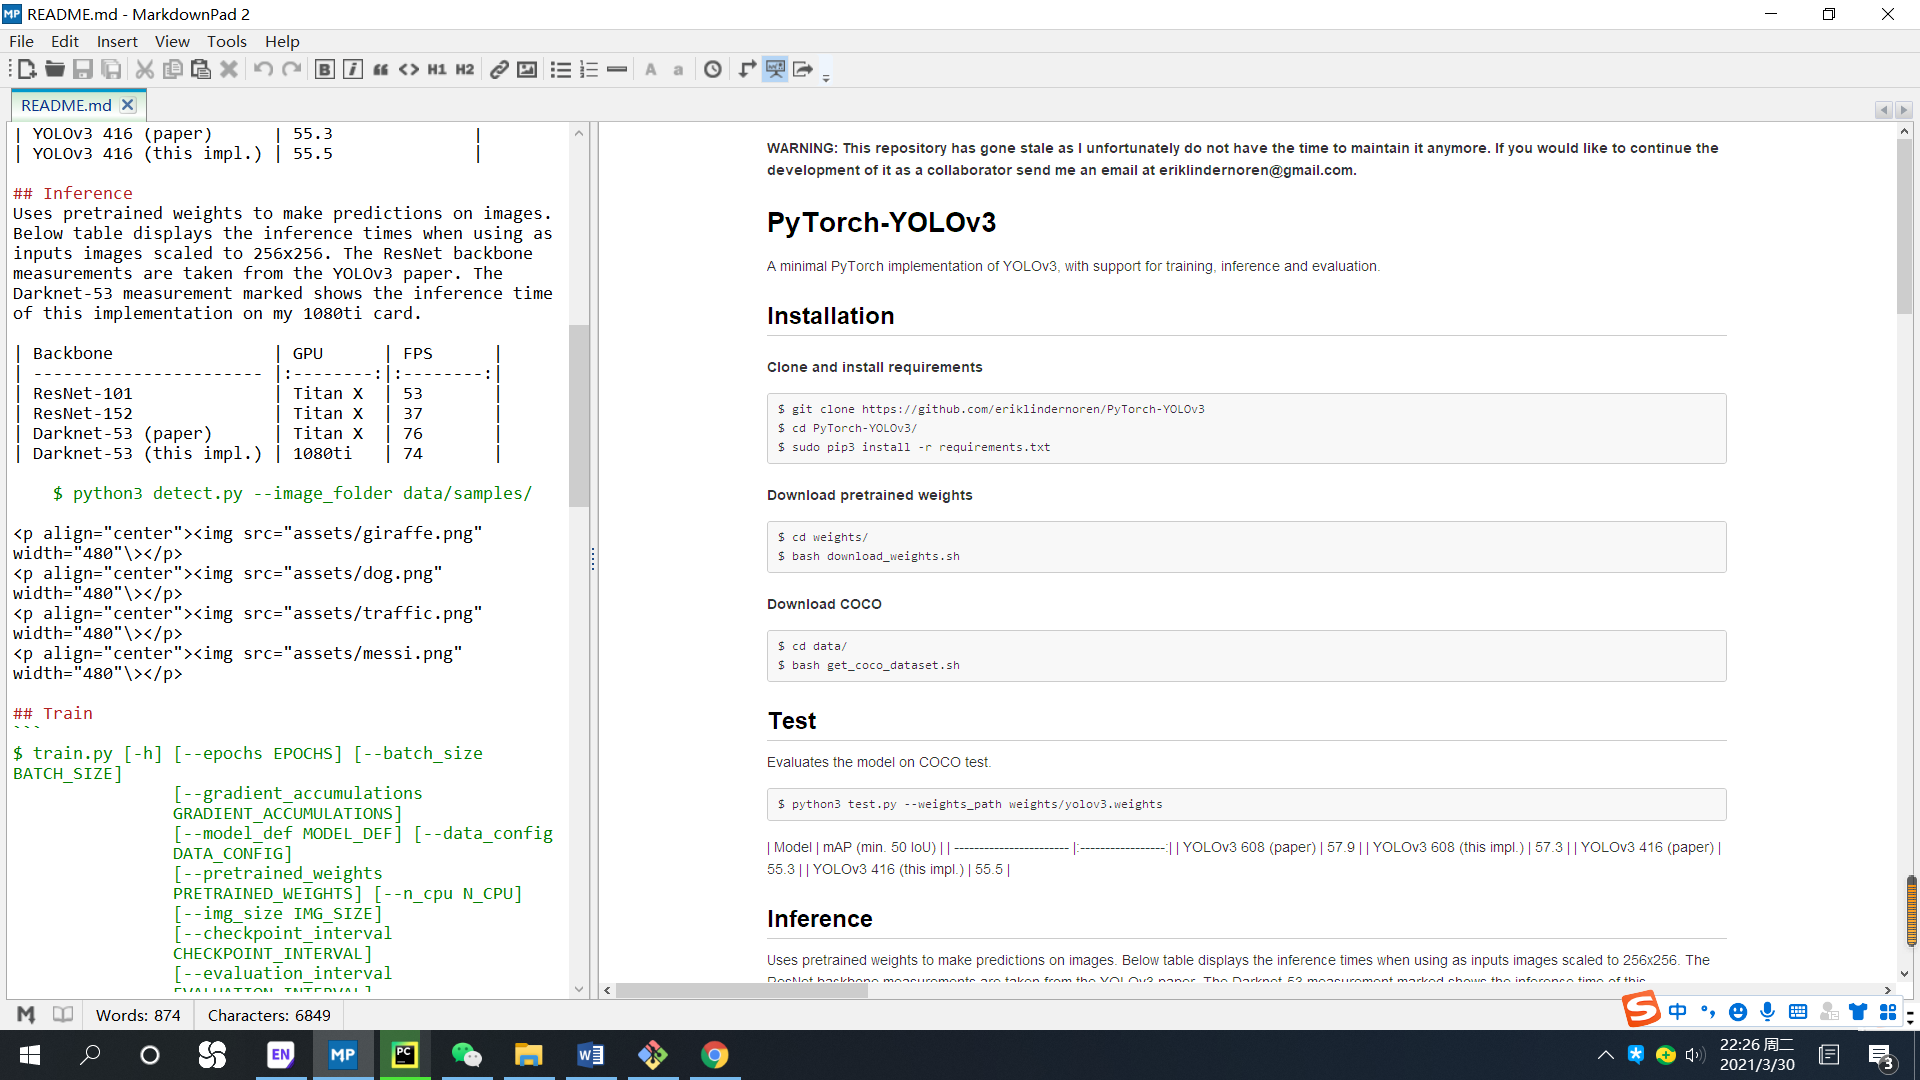
Task: Apply Heading 1 formatting
Action: (x=437, y=69)
